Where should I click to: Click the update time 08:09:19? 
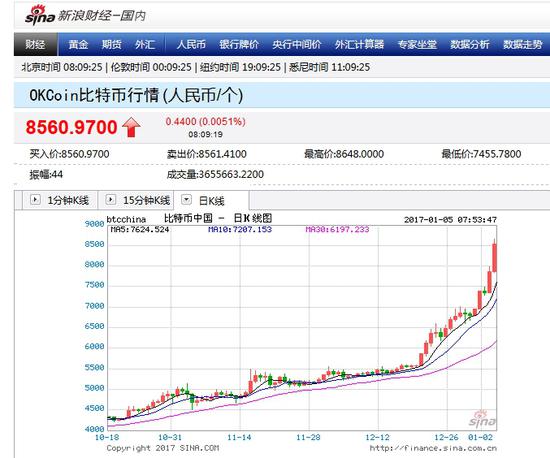(206, 134)
